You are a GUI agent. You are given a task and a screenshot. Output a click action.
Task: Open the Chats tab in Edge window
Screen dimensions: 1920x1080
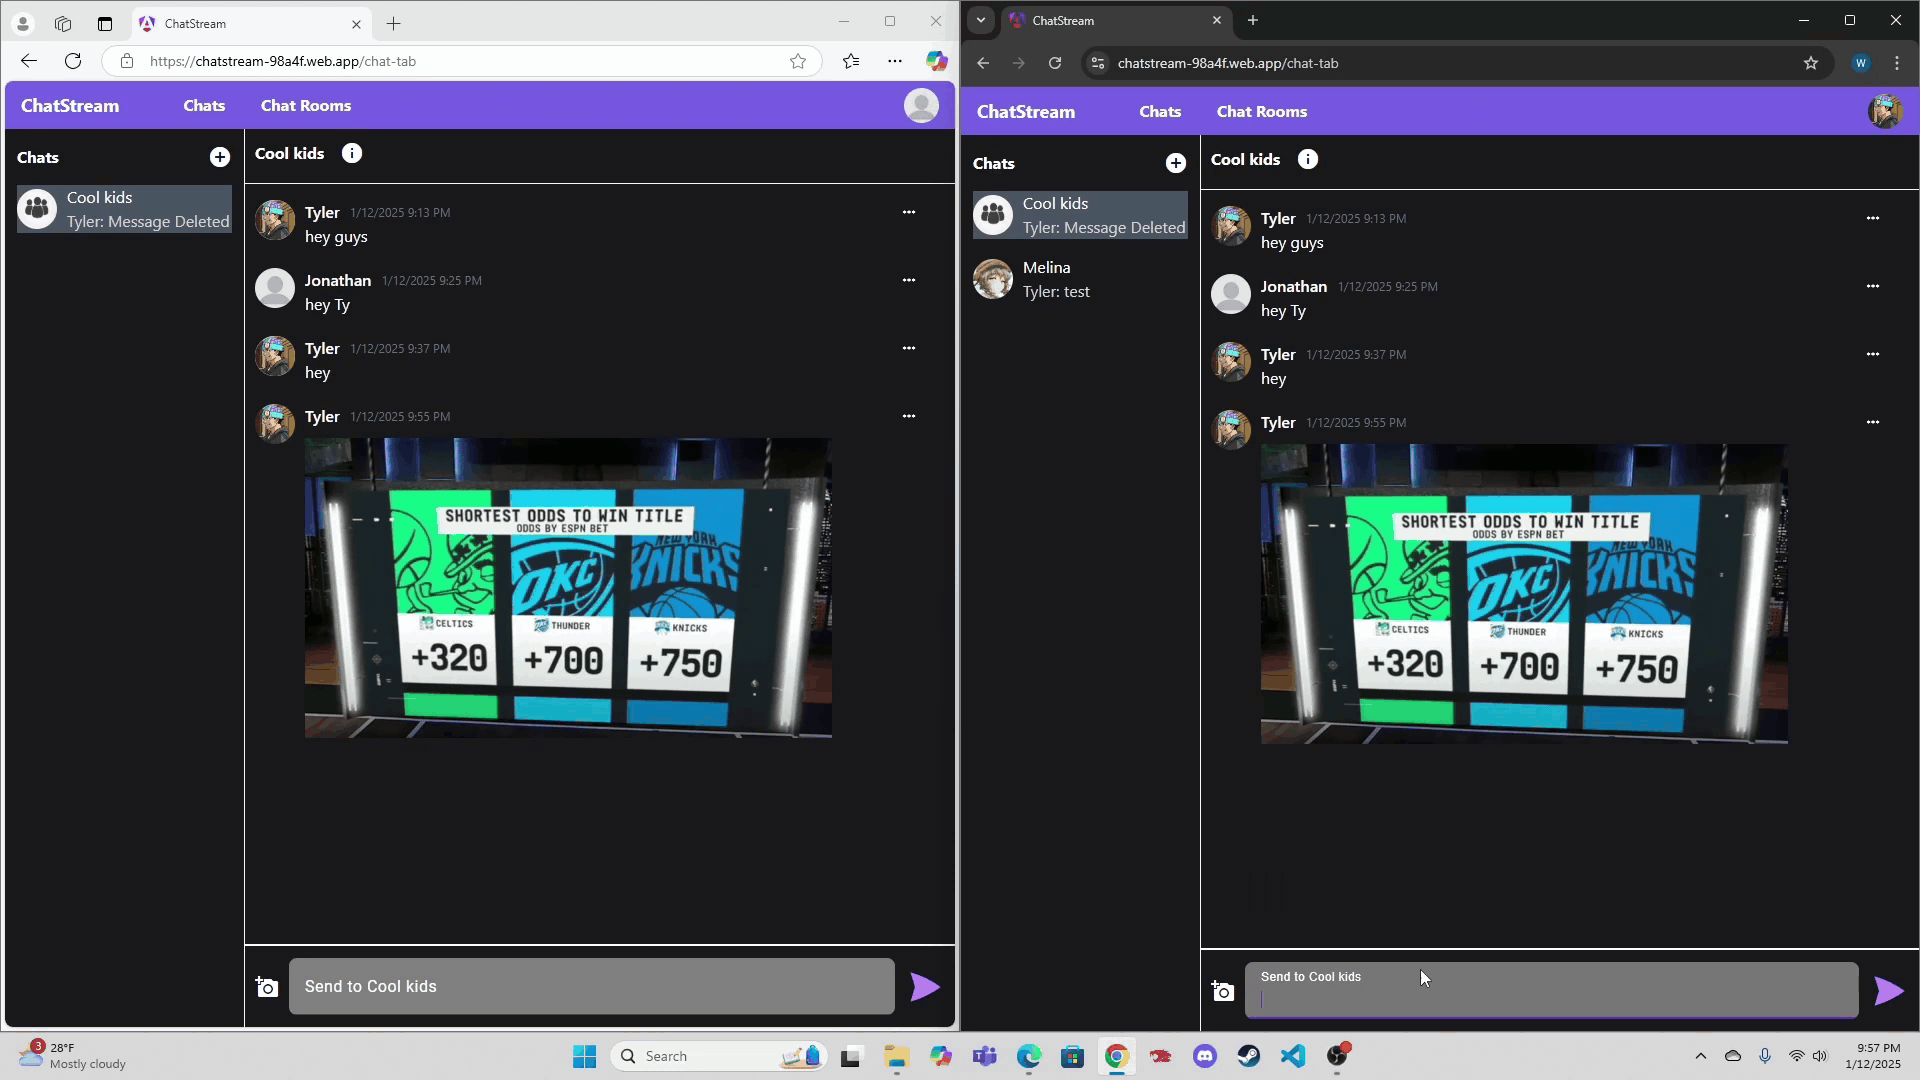click(x=204, y=105)
